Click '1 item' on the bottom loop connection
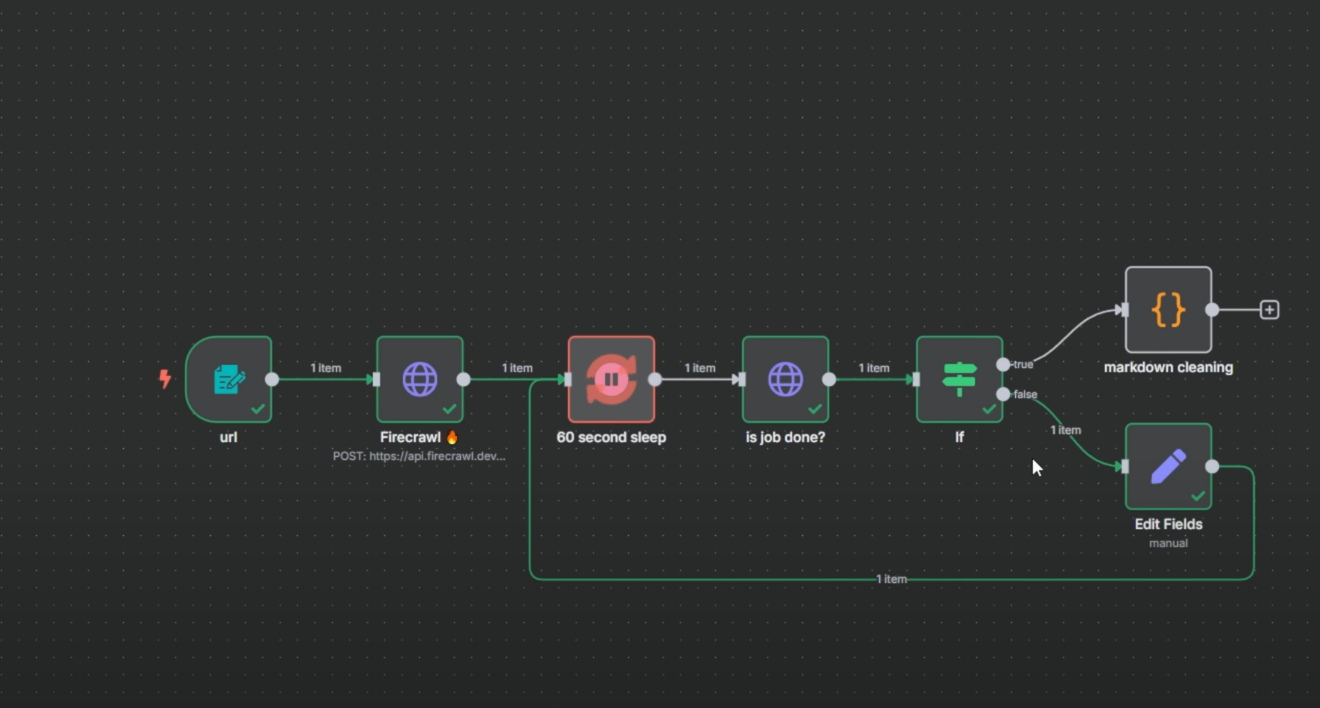The height and width of the screenshot is (708, 1320). click(x=891, y=579)
